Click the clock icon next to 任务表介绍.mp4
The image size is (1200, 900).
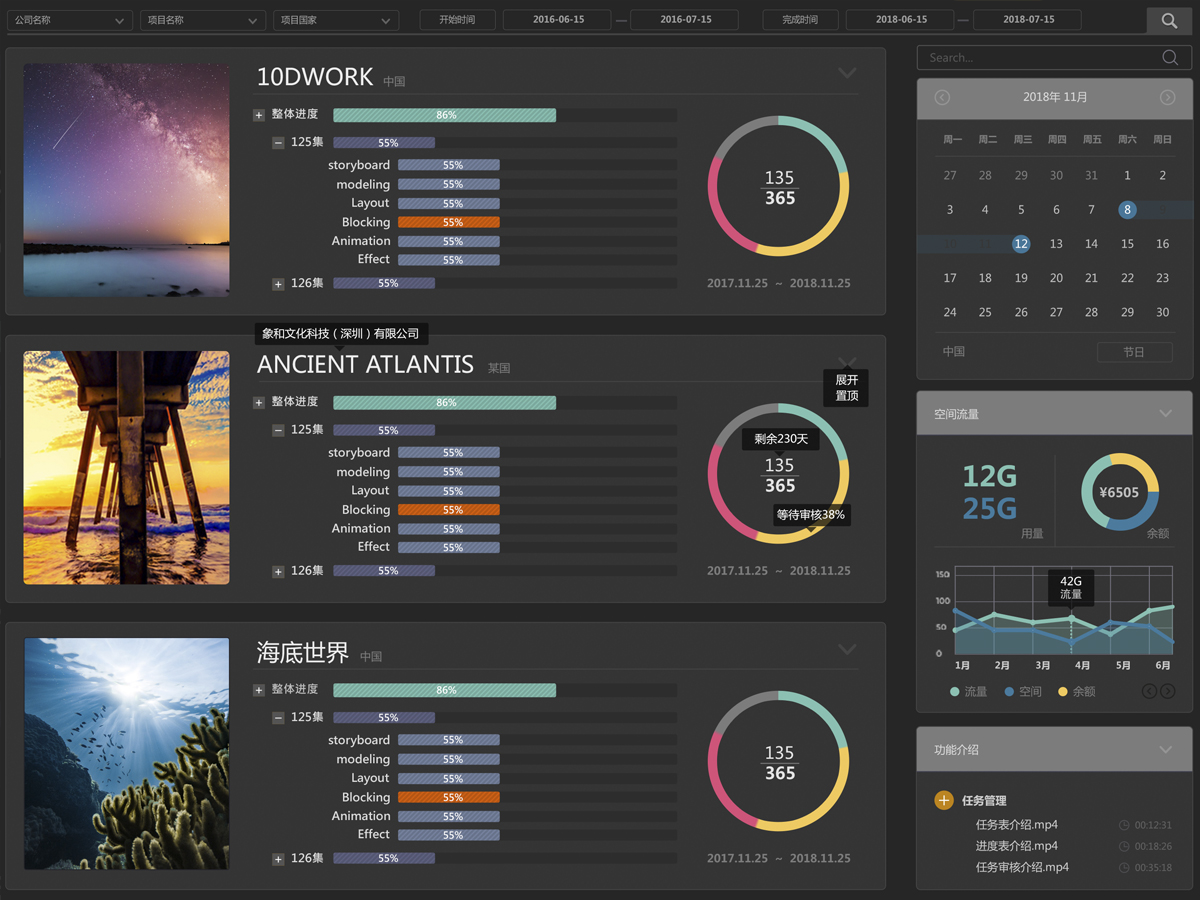click(x=1124, y=826)
